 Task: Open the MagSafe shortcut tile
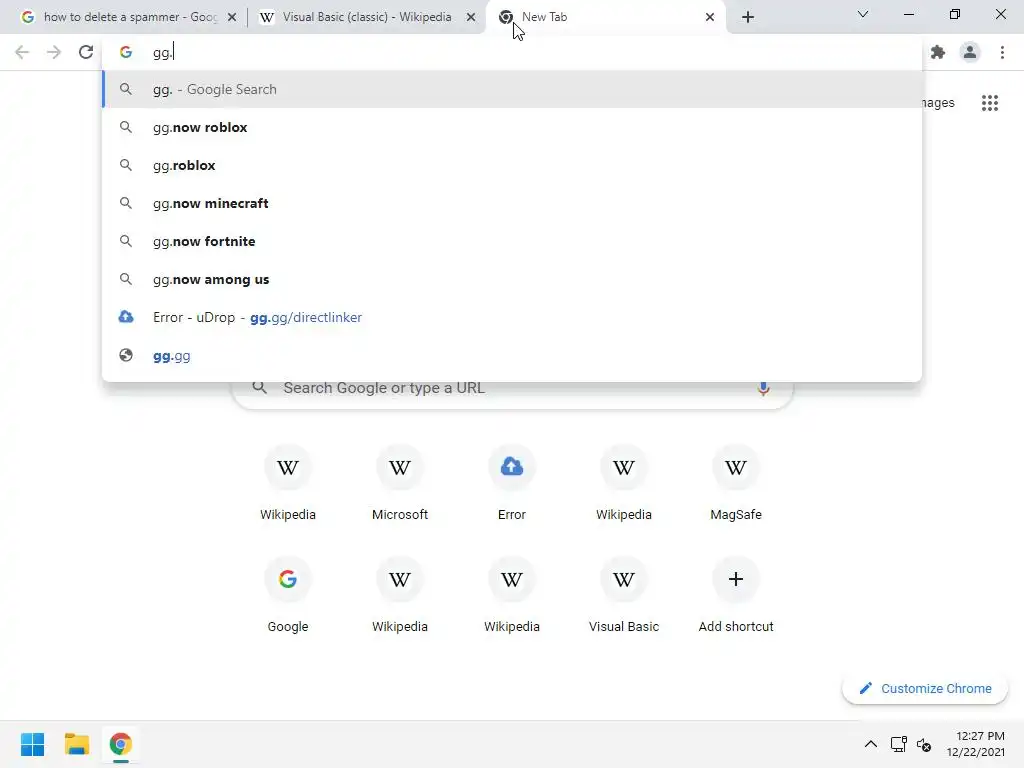736,483
